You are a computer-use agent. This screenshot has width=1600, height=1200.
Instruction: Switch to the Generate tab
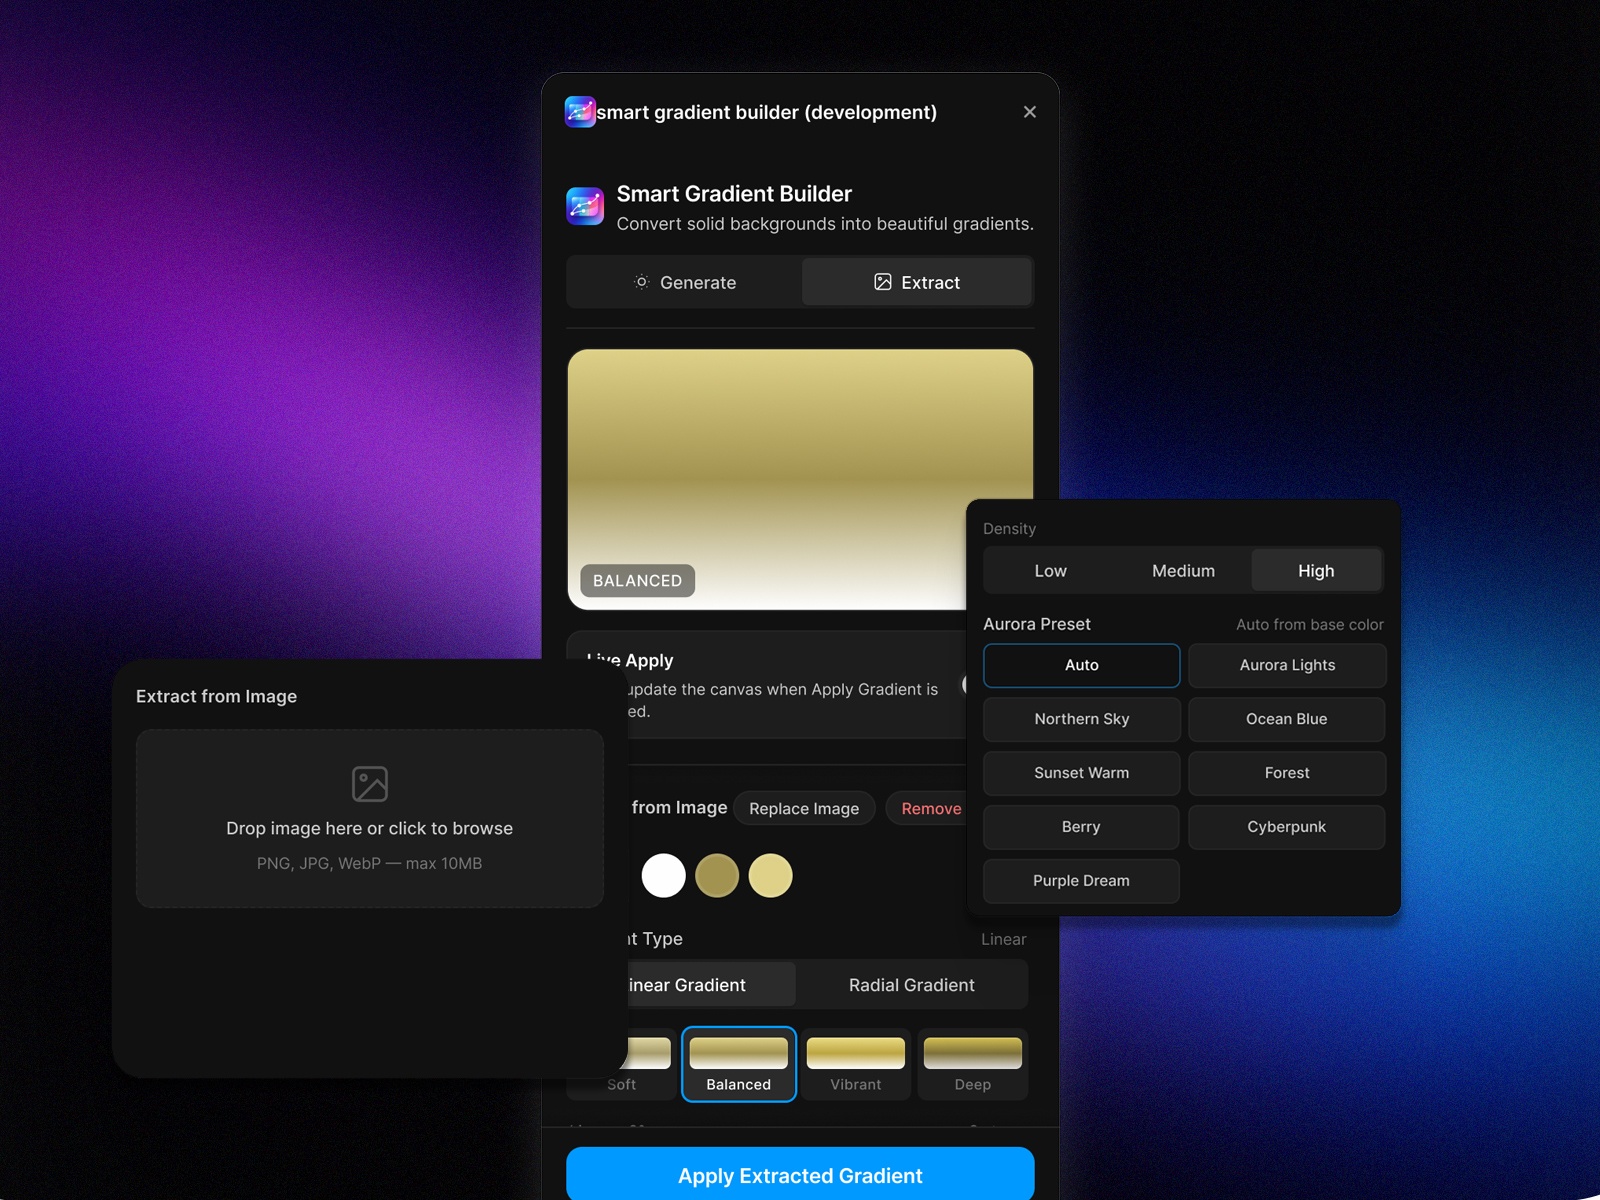[683, 282]
